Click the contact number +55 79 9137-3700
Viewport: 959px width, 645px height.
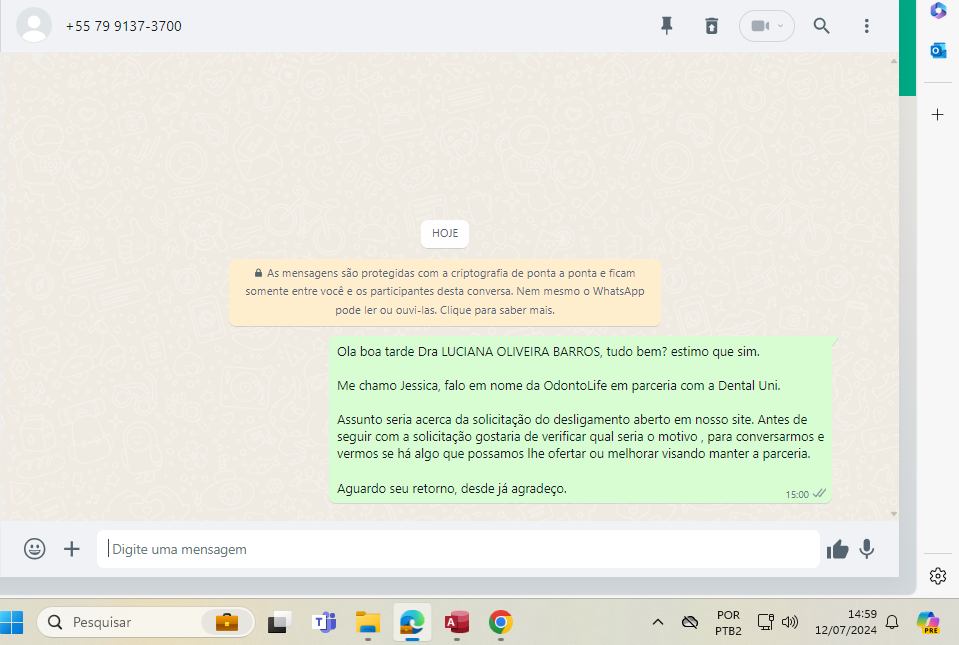coord(124,26)
